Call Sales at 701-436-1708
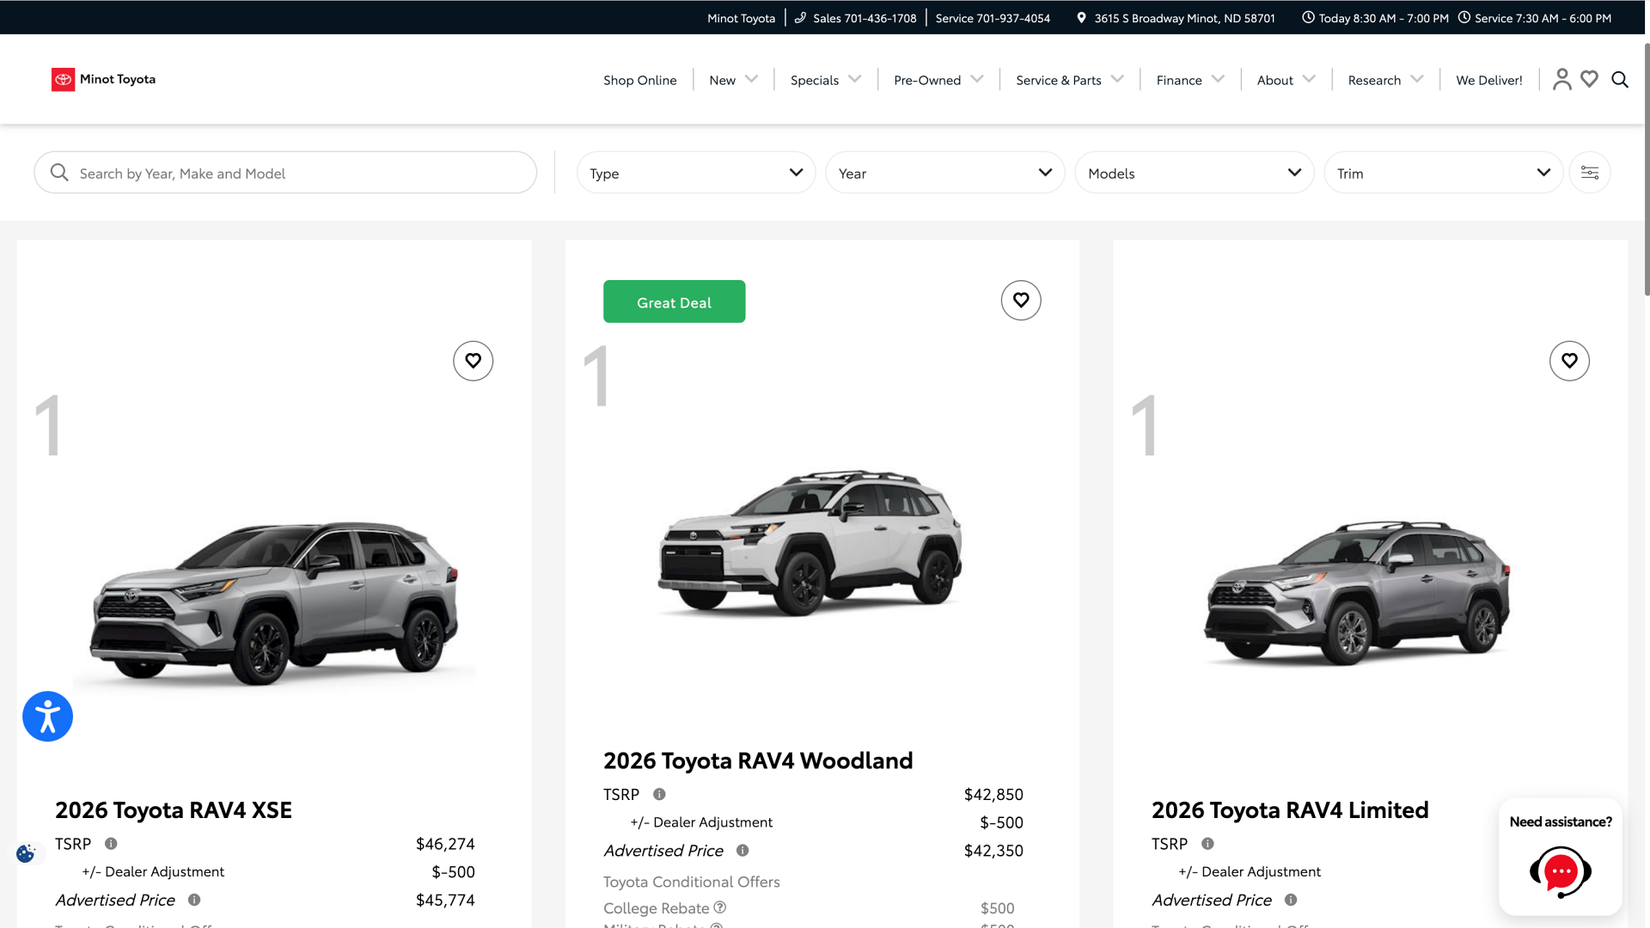Viewport: 1650px width, 928px height. coord(864,18)
